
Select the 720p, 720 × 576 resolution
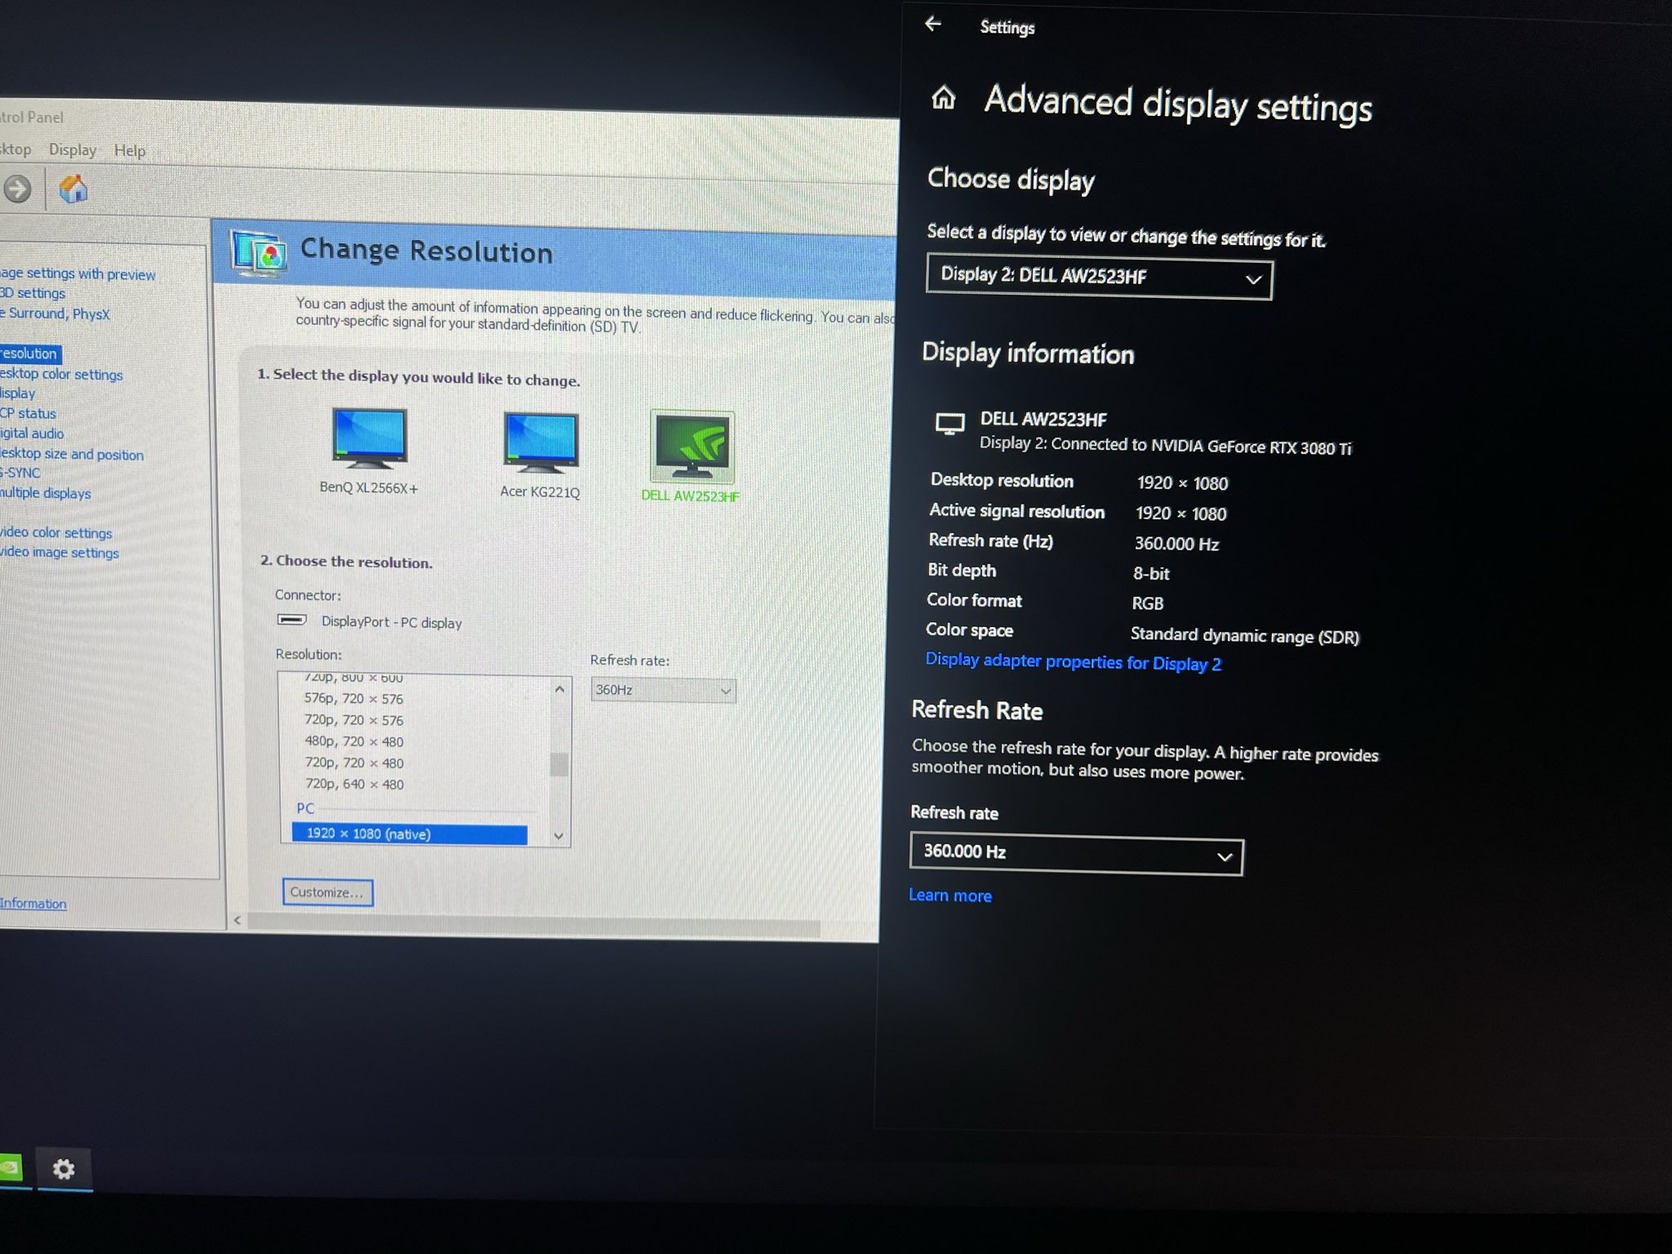[x=354, y=720]
